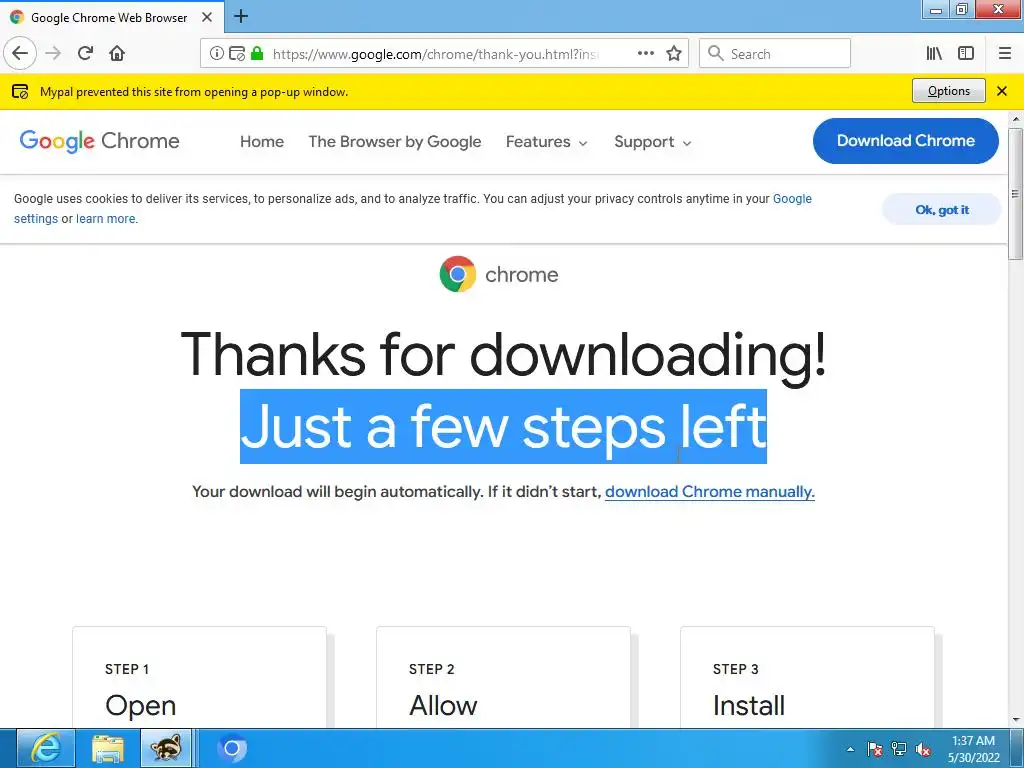Open the Options button for the blocked pop-up
Image resolution: width=1024 pixels, height=768 pixels.
coord(948,91)
